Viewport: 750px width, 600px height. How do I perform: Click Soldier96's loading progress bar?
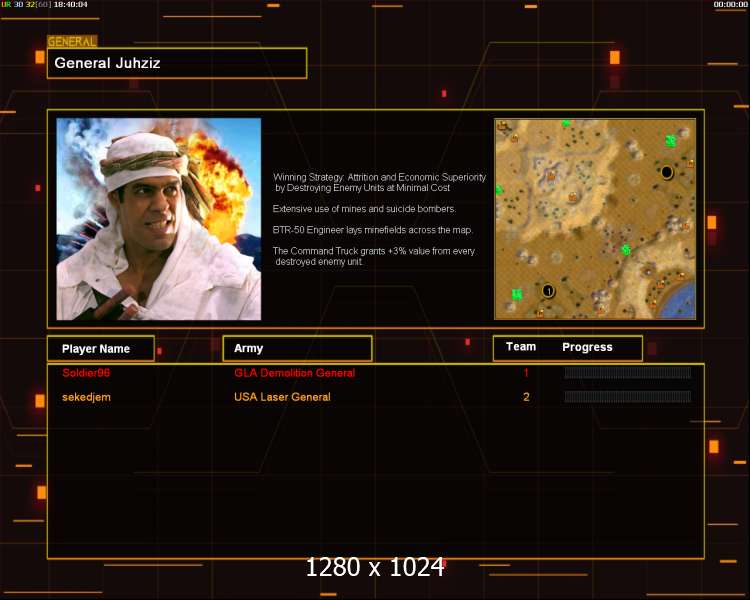point(628,373)
